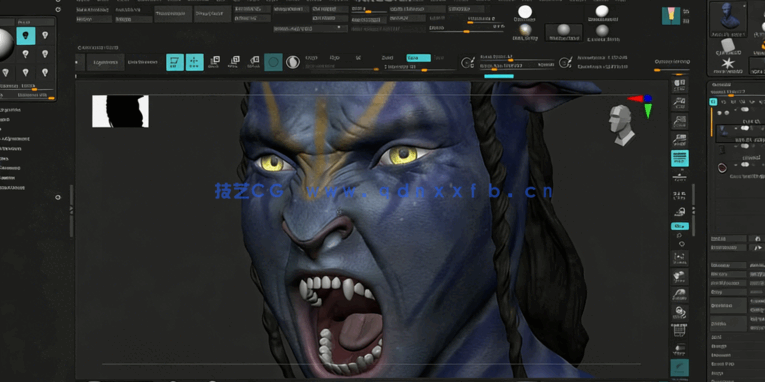Activate the Move transform icon in top shelf
765x382 pixels.
tap(214, 62)
